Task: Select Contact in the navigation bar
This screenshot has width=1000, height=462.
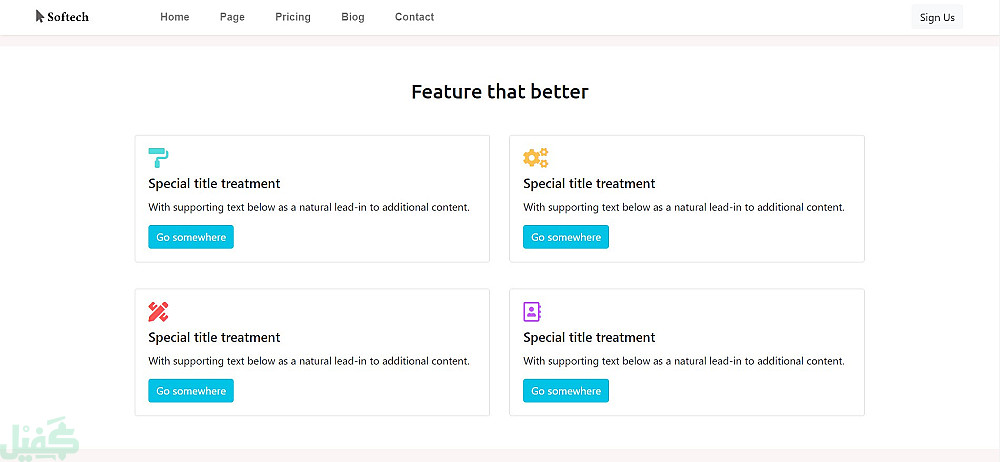Action: (x=414, y=17)
